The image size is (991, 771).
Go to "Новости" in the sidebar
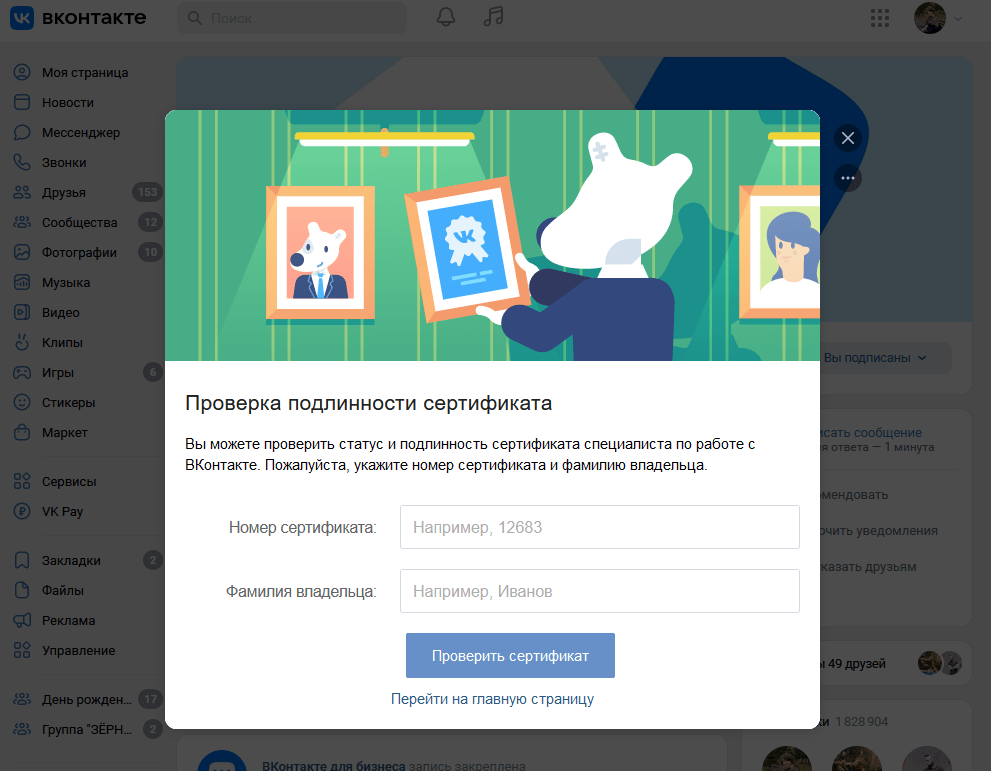click(x=67, y=103)
